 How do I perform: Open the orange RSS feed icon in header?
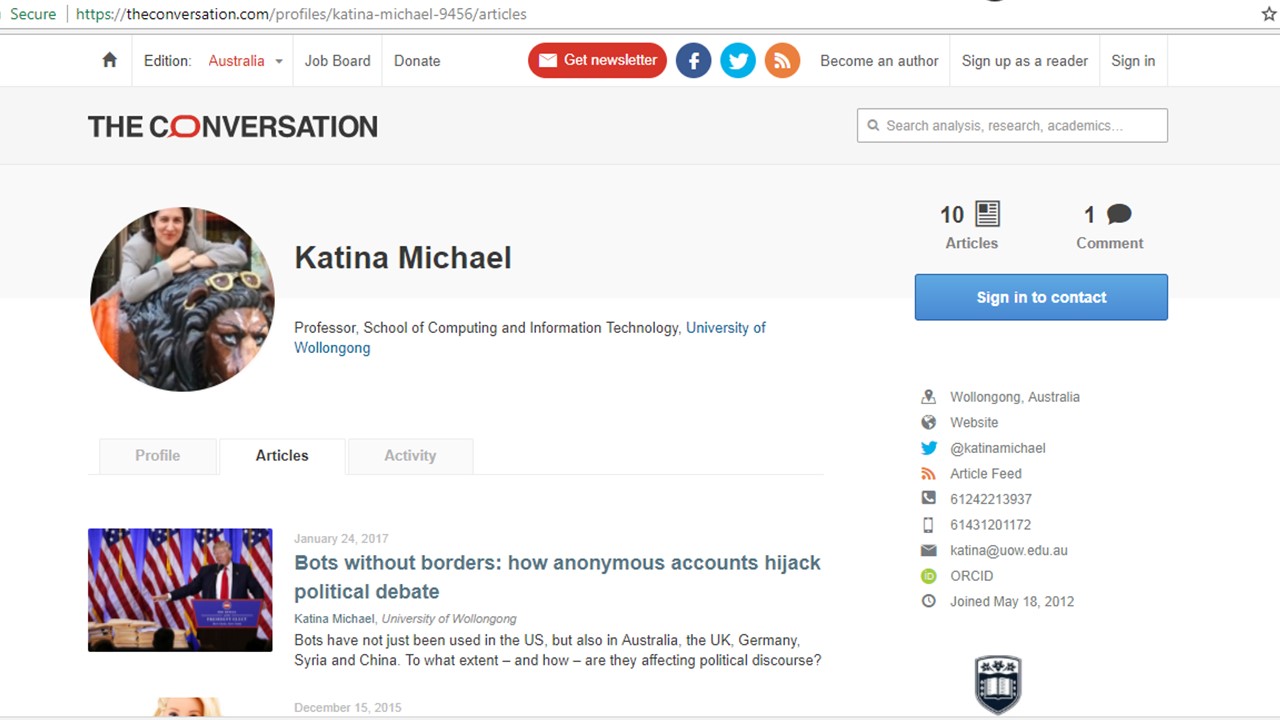pyautogui.click(x=783, y=61)
